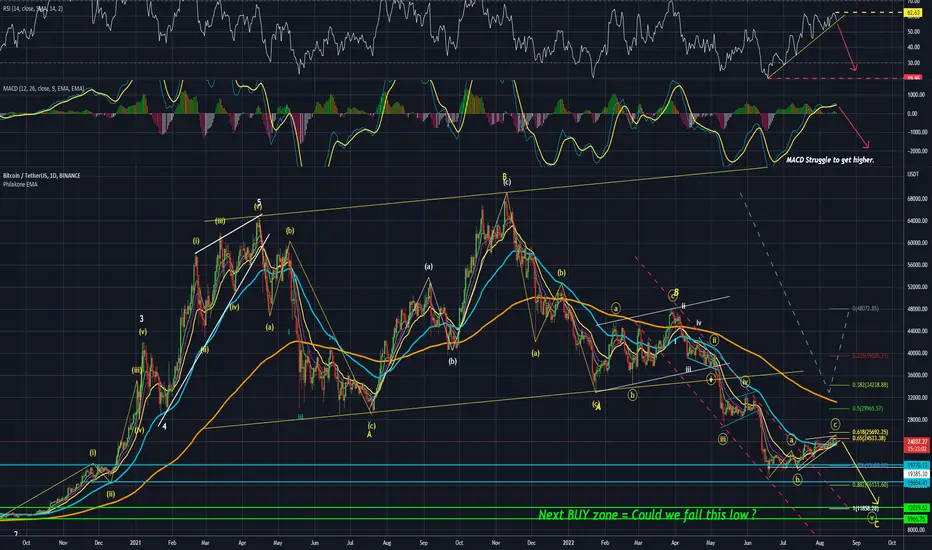The height and width of the screenshot is (550, 932).
Task: Click the 2021 label on time axis
Action: coord(136,542)
